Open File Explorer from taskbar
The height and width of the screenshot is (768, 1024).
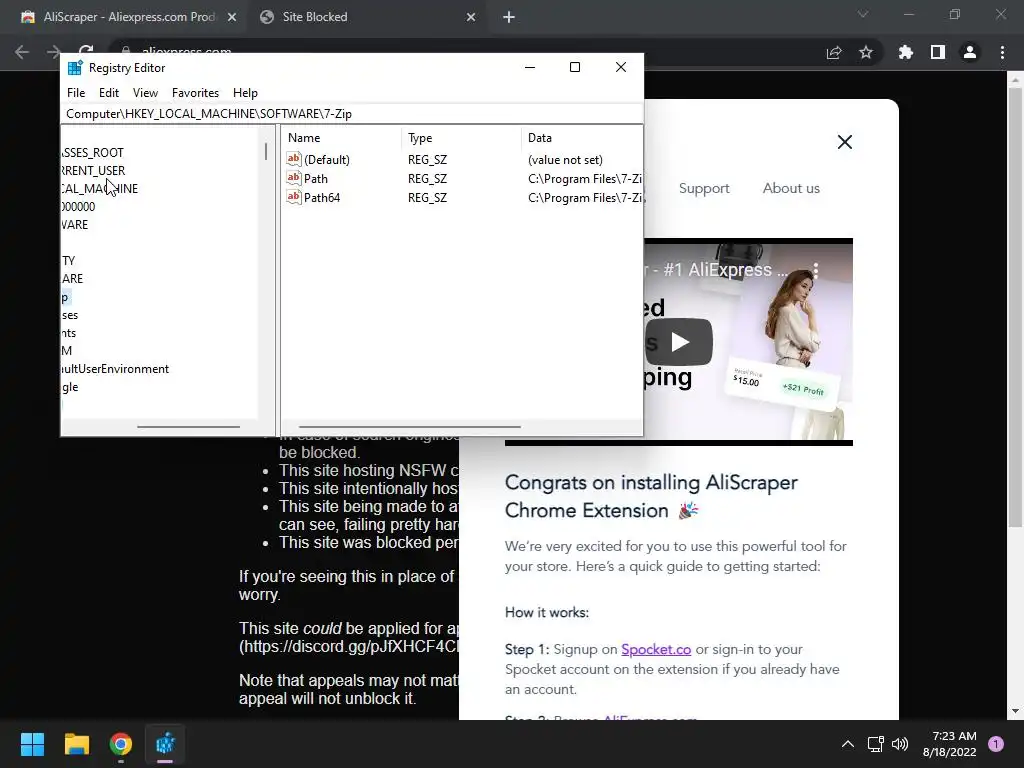76,744
